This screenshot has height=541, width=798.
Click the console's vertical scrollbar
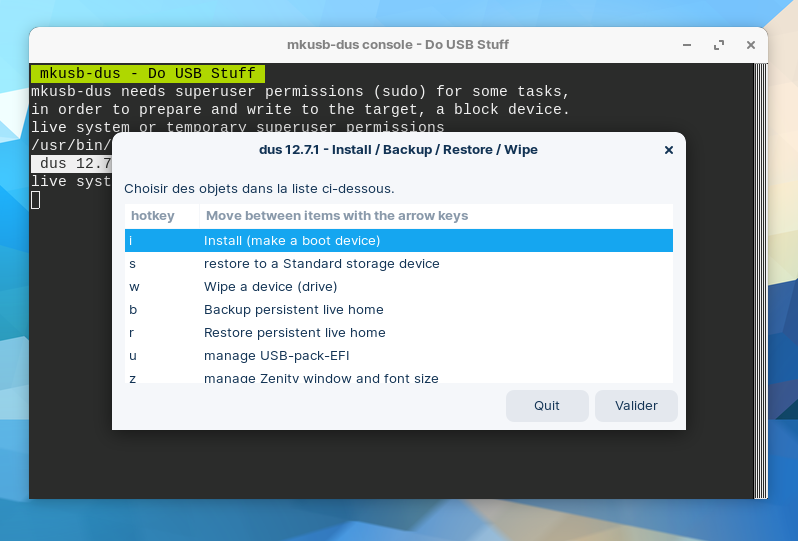pos(761,280)
